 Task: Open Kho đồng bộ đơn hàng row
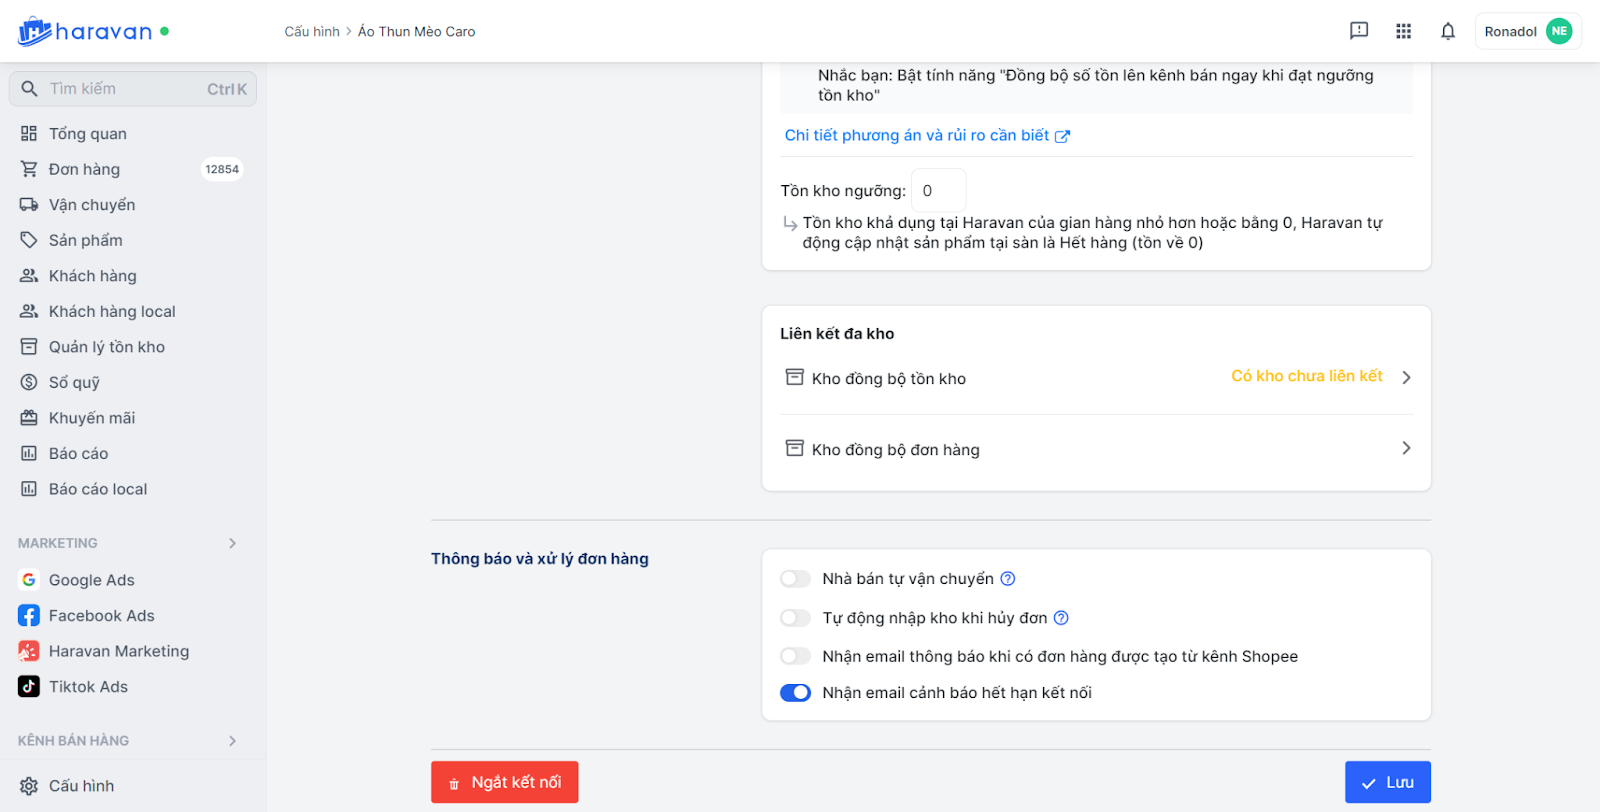1096,449
